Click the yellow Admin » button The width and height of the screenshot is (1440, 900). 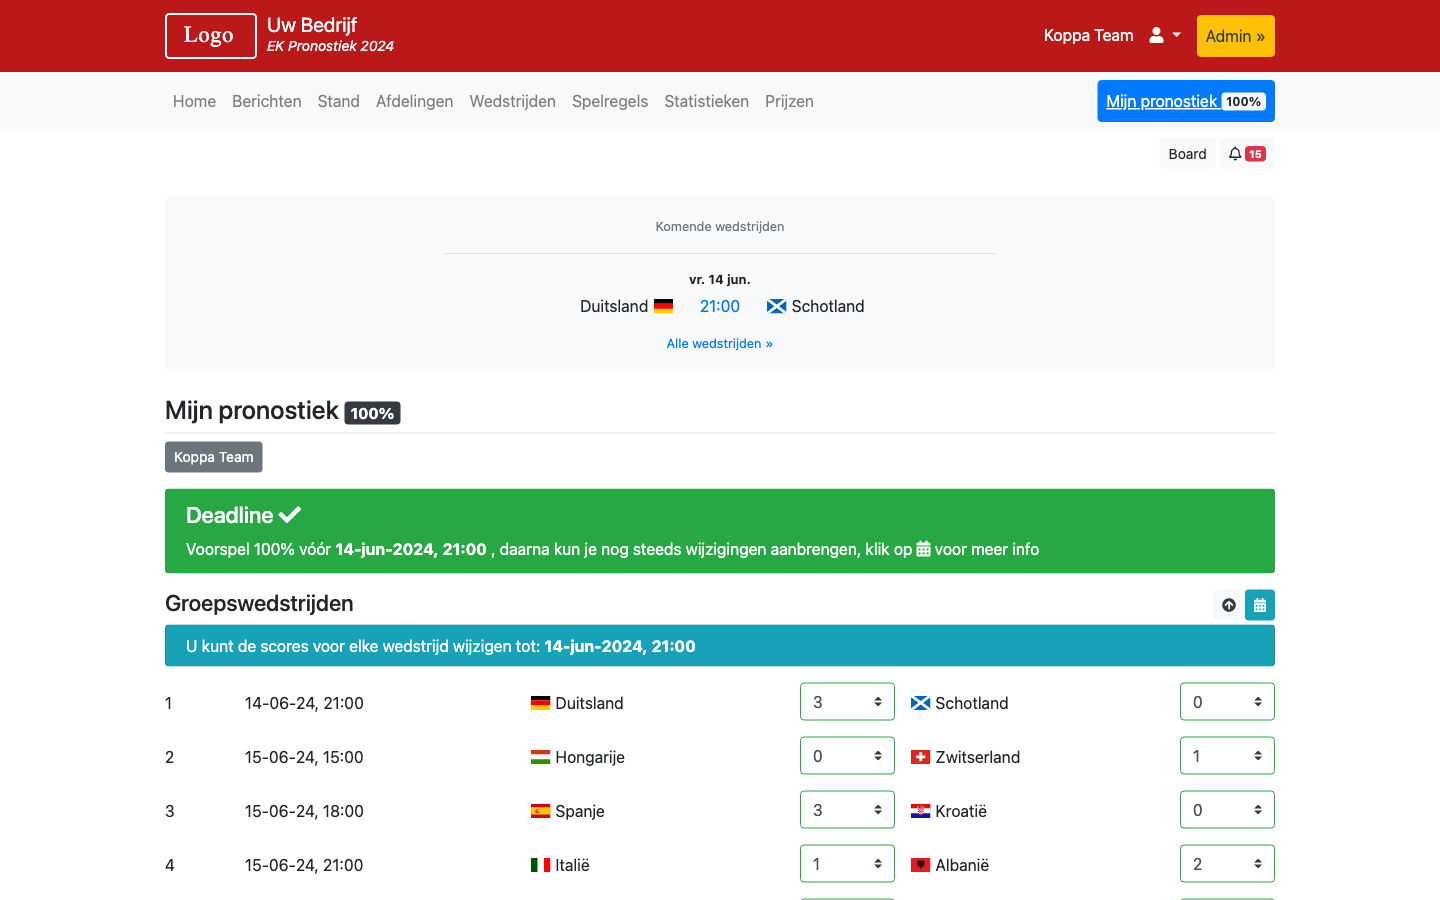pyautogui.click(x=1236, y=36)
